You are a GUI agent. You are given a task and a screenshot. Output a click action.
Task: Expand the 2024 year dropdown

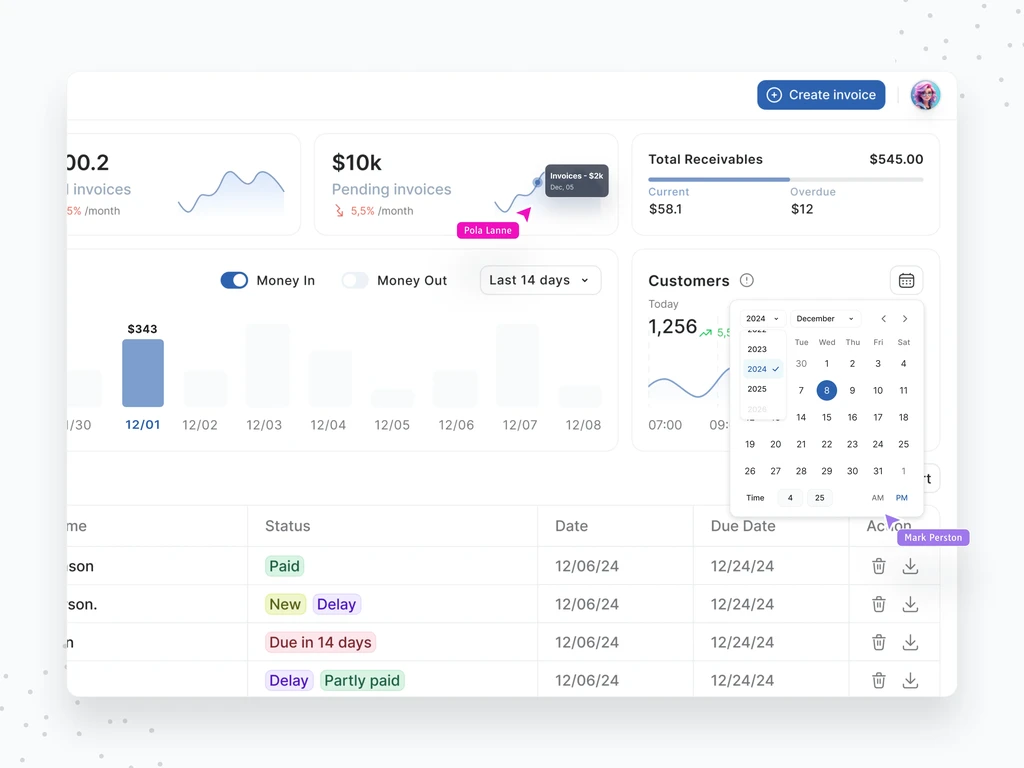pyautogui.click(x=763, y=319)
